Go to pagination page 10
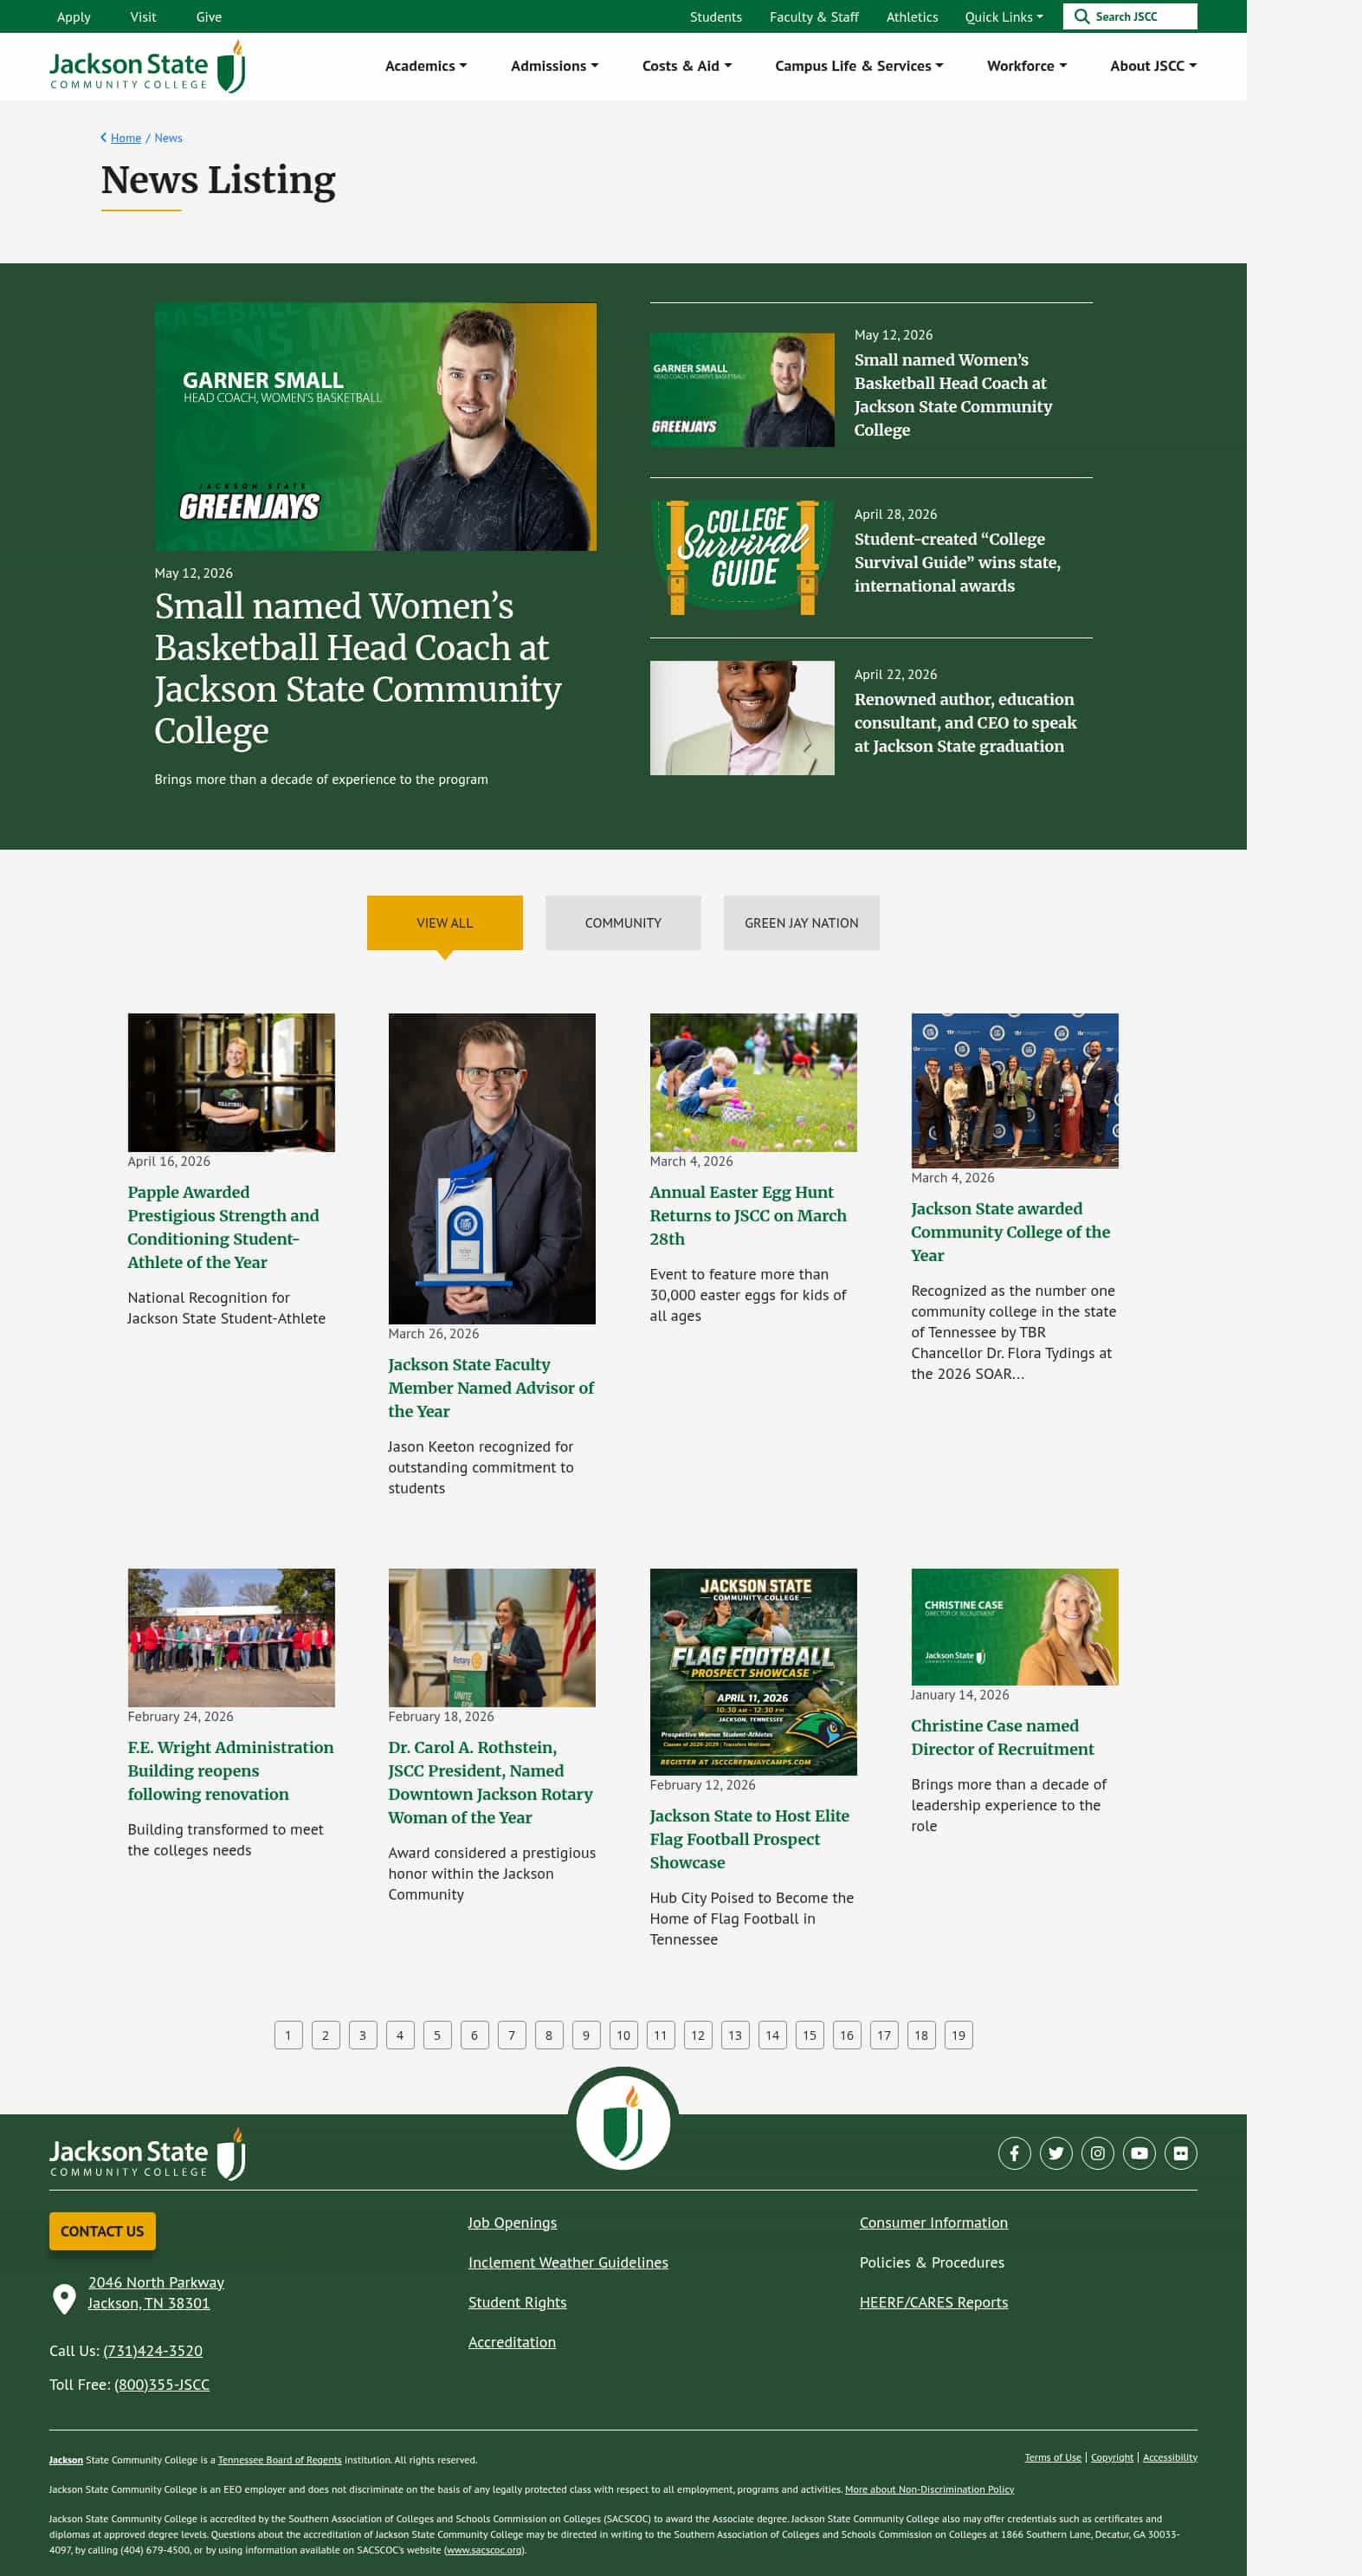Viewport: 1362px width, 2576px height. pos(623,2035)
